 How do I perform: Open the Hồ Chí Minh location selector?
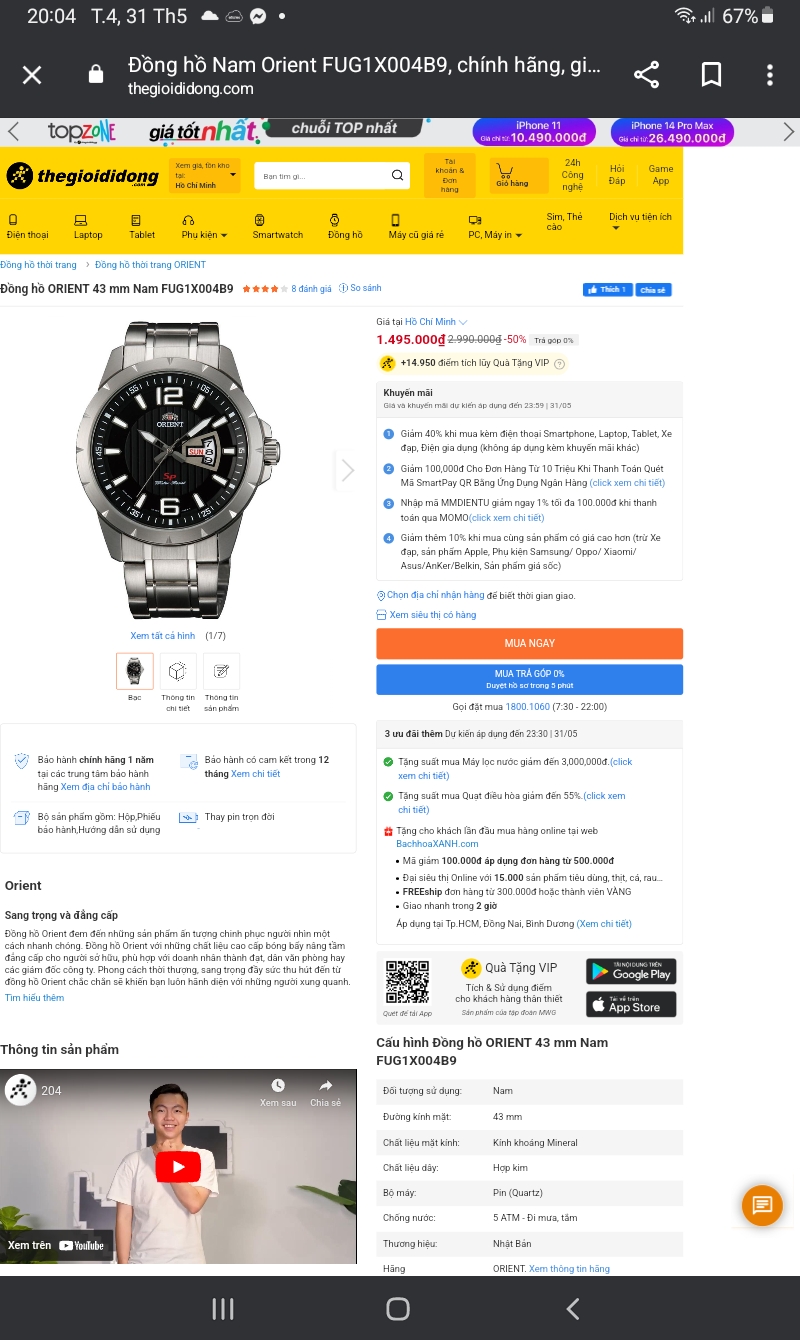pos(205,175)
